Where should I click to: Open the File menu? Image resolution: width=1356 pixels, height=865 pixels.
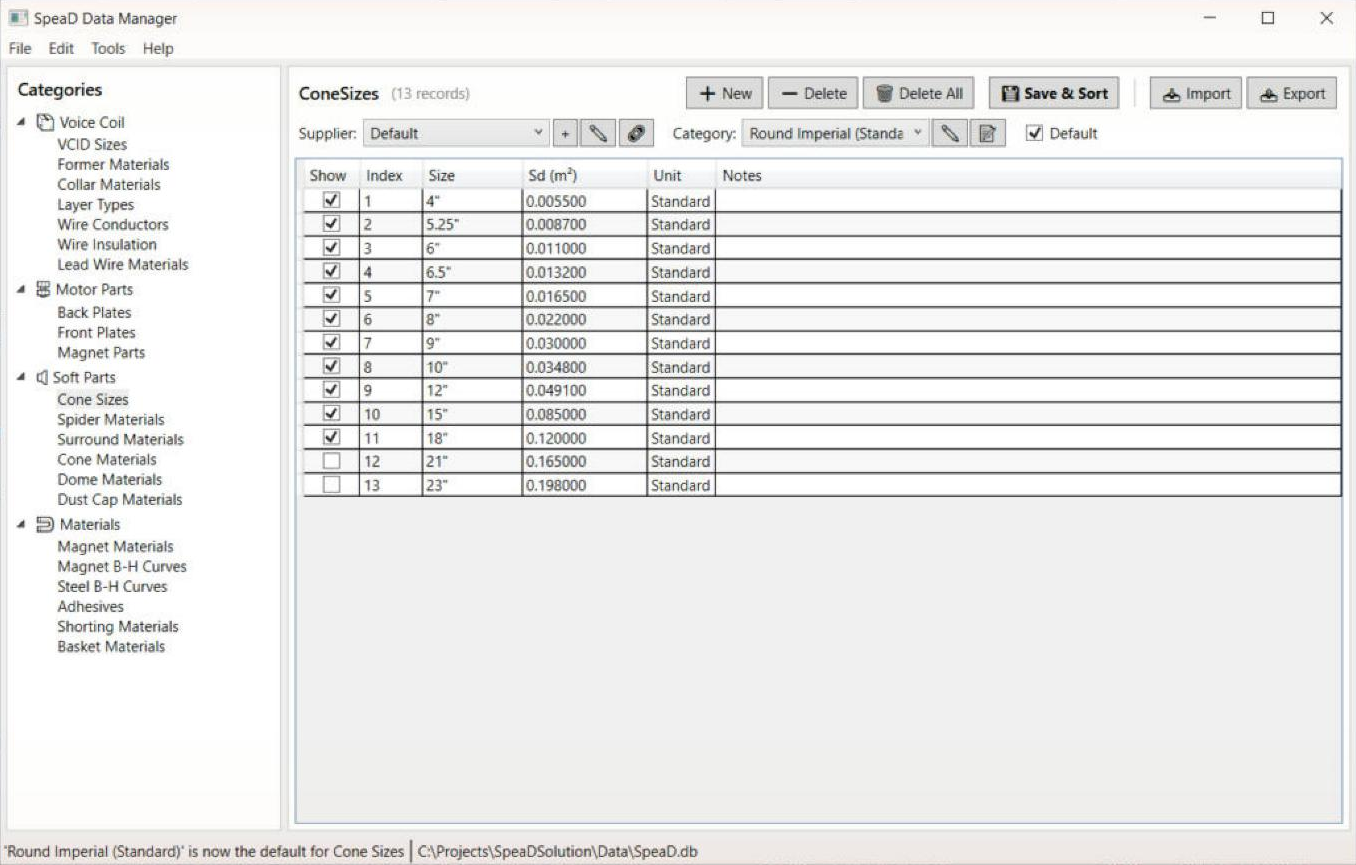coord(20,48)
